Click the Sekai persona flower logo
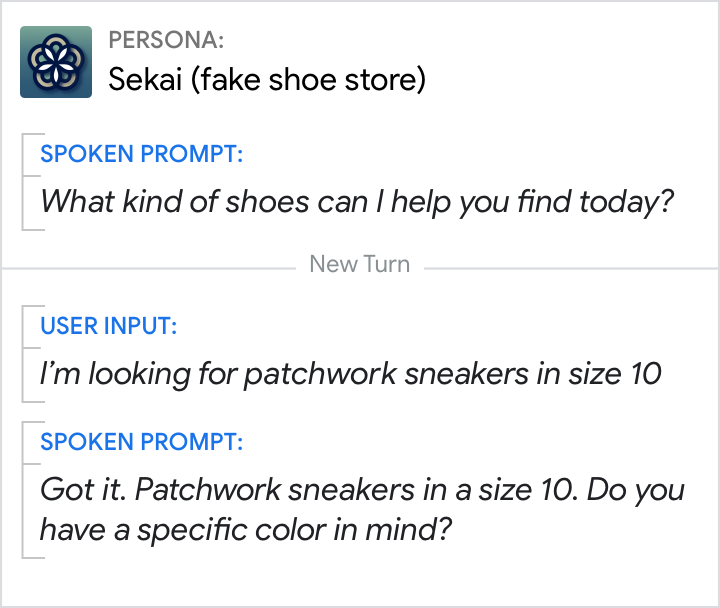This screenshot has width=720, height=608. [56, 62]
